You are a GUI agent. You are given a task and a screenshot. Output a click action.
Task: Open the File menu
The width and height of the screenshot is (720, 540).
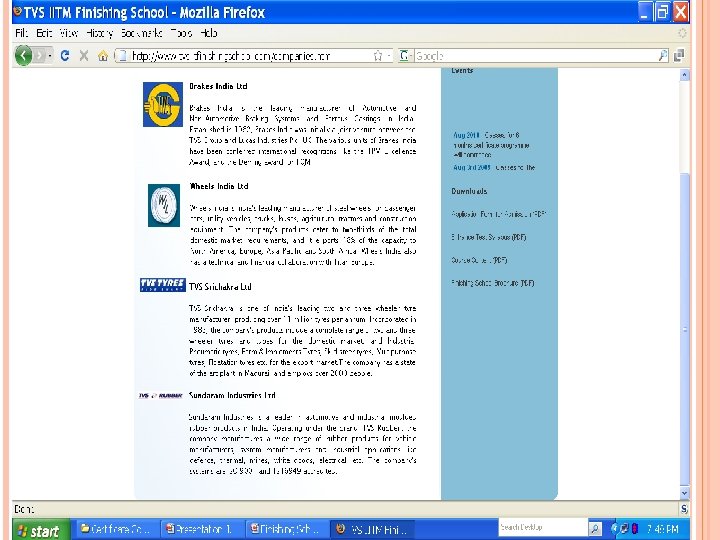tap(21, 33)
